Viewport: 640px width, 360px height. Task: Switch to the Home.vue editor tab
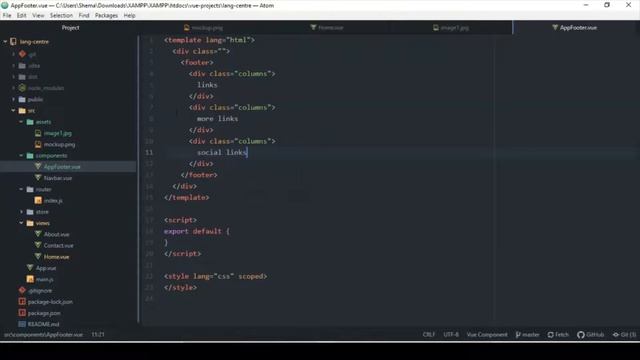pos(327,28)
